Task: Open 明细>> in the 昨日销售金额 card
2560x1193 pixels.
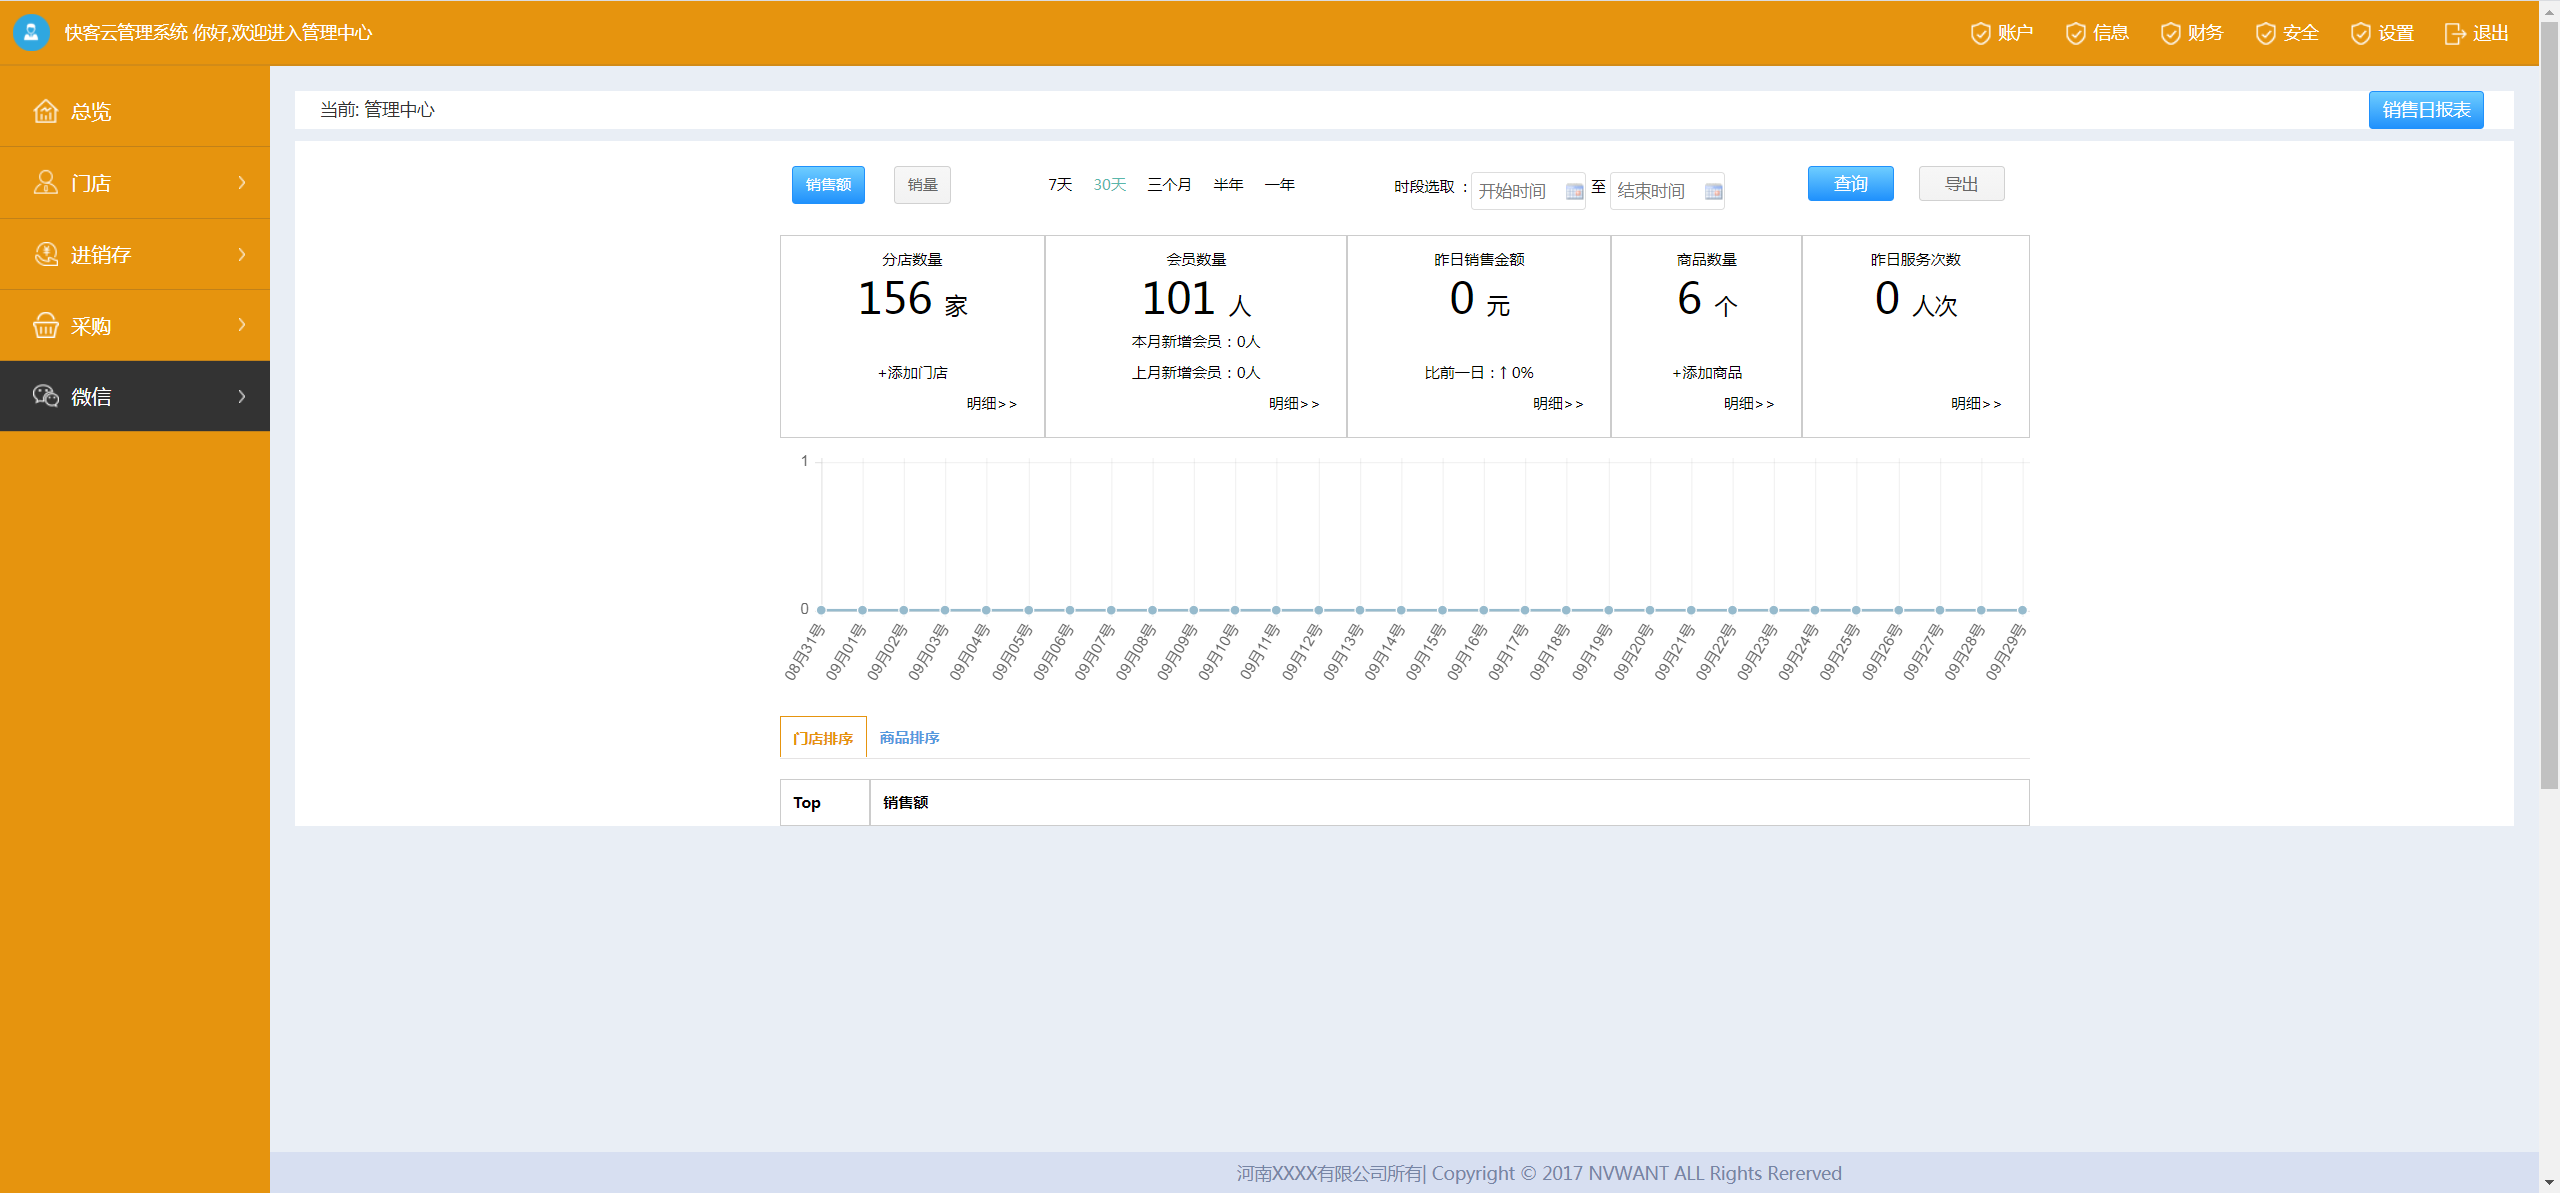Action: pos(1558,404)
